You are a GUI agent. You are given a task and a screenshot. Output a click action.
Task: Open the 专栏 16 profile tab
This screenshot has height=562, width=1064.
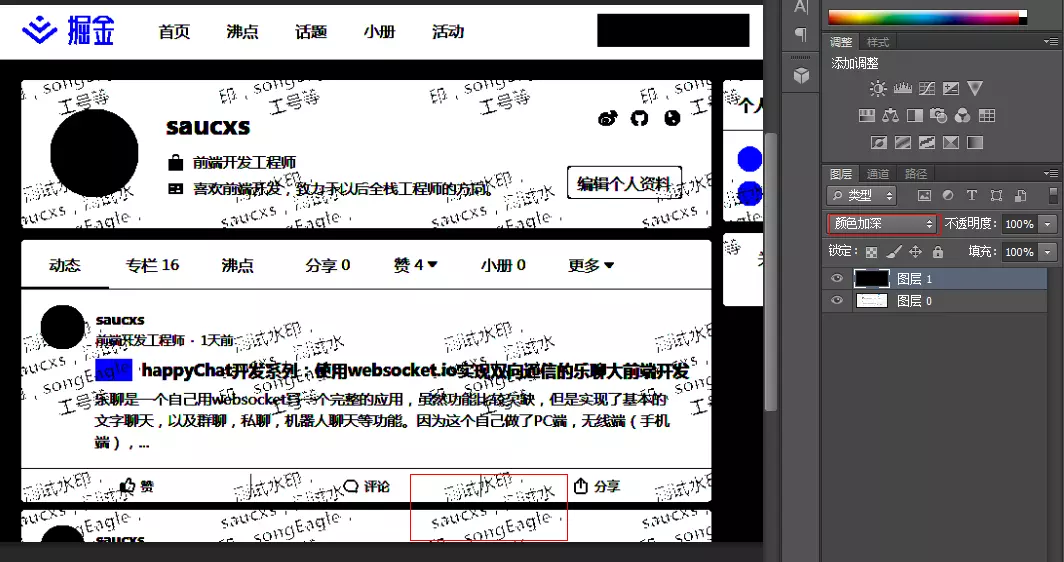(x=152, y=265)
